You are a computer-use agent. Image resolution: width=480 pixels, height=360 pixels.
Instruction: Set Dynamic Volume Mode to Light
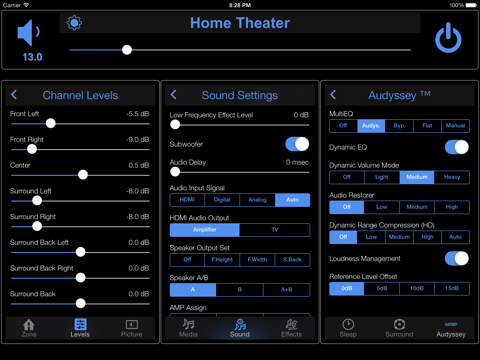(382, 177)
